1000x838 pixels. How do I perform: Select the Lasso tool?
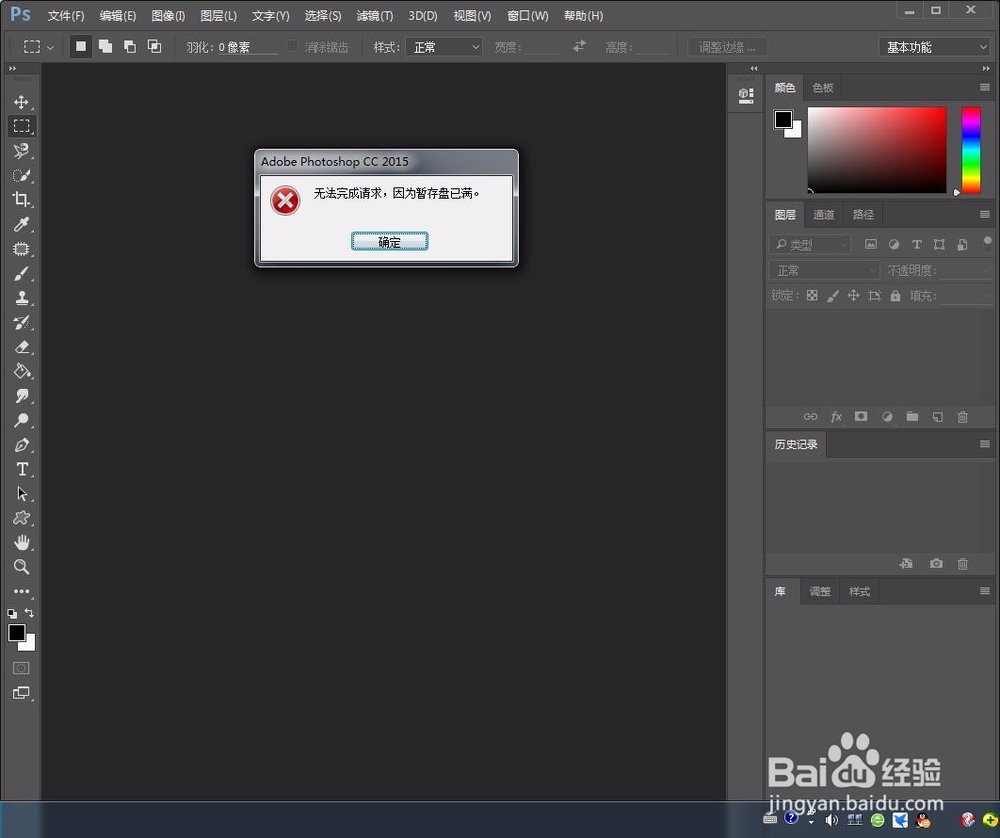pyautogui.click(x=21, y=151)
